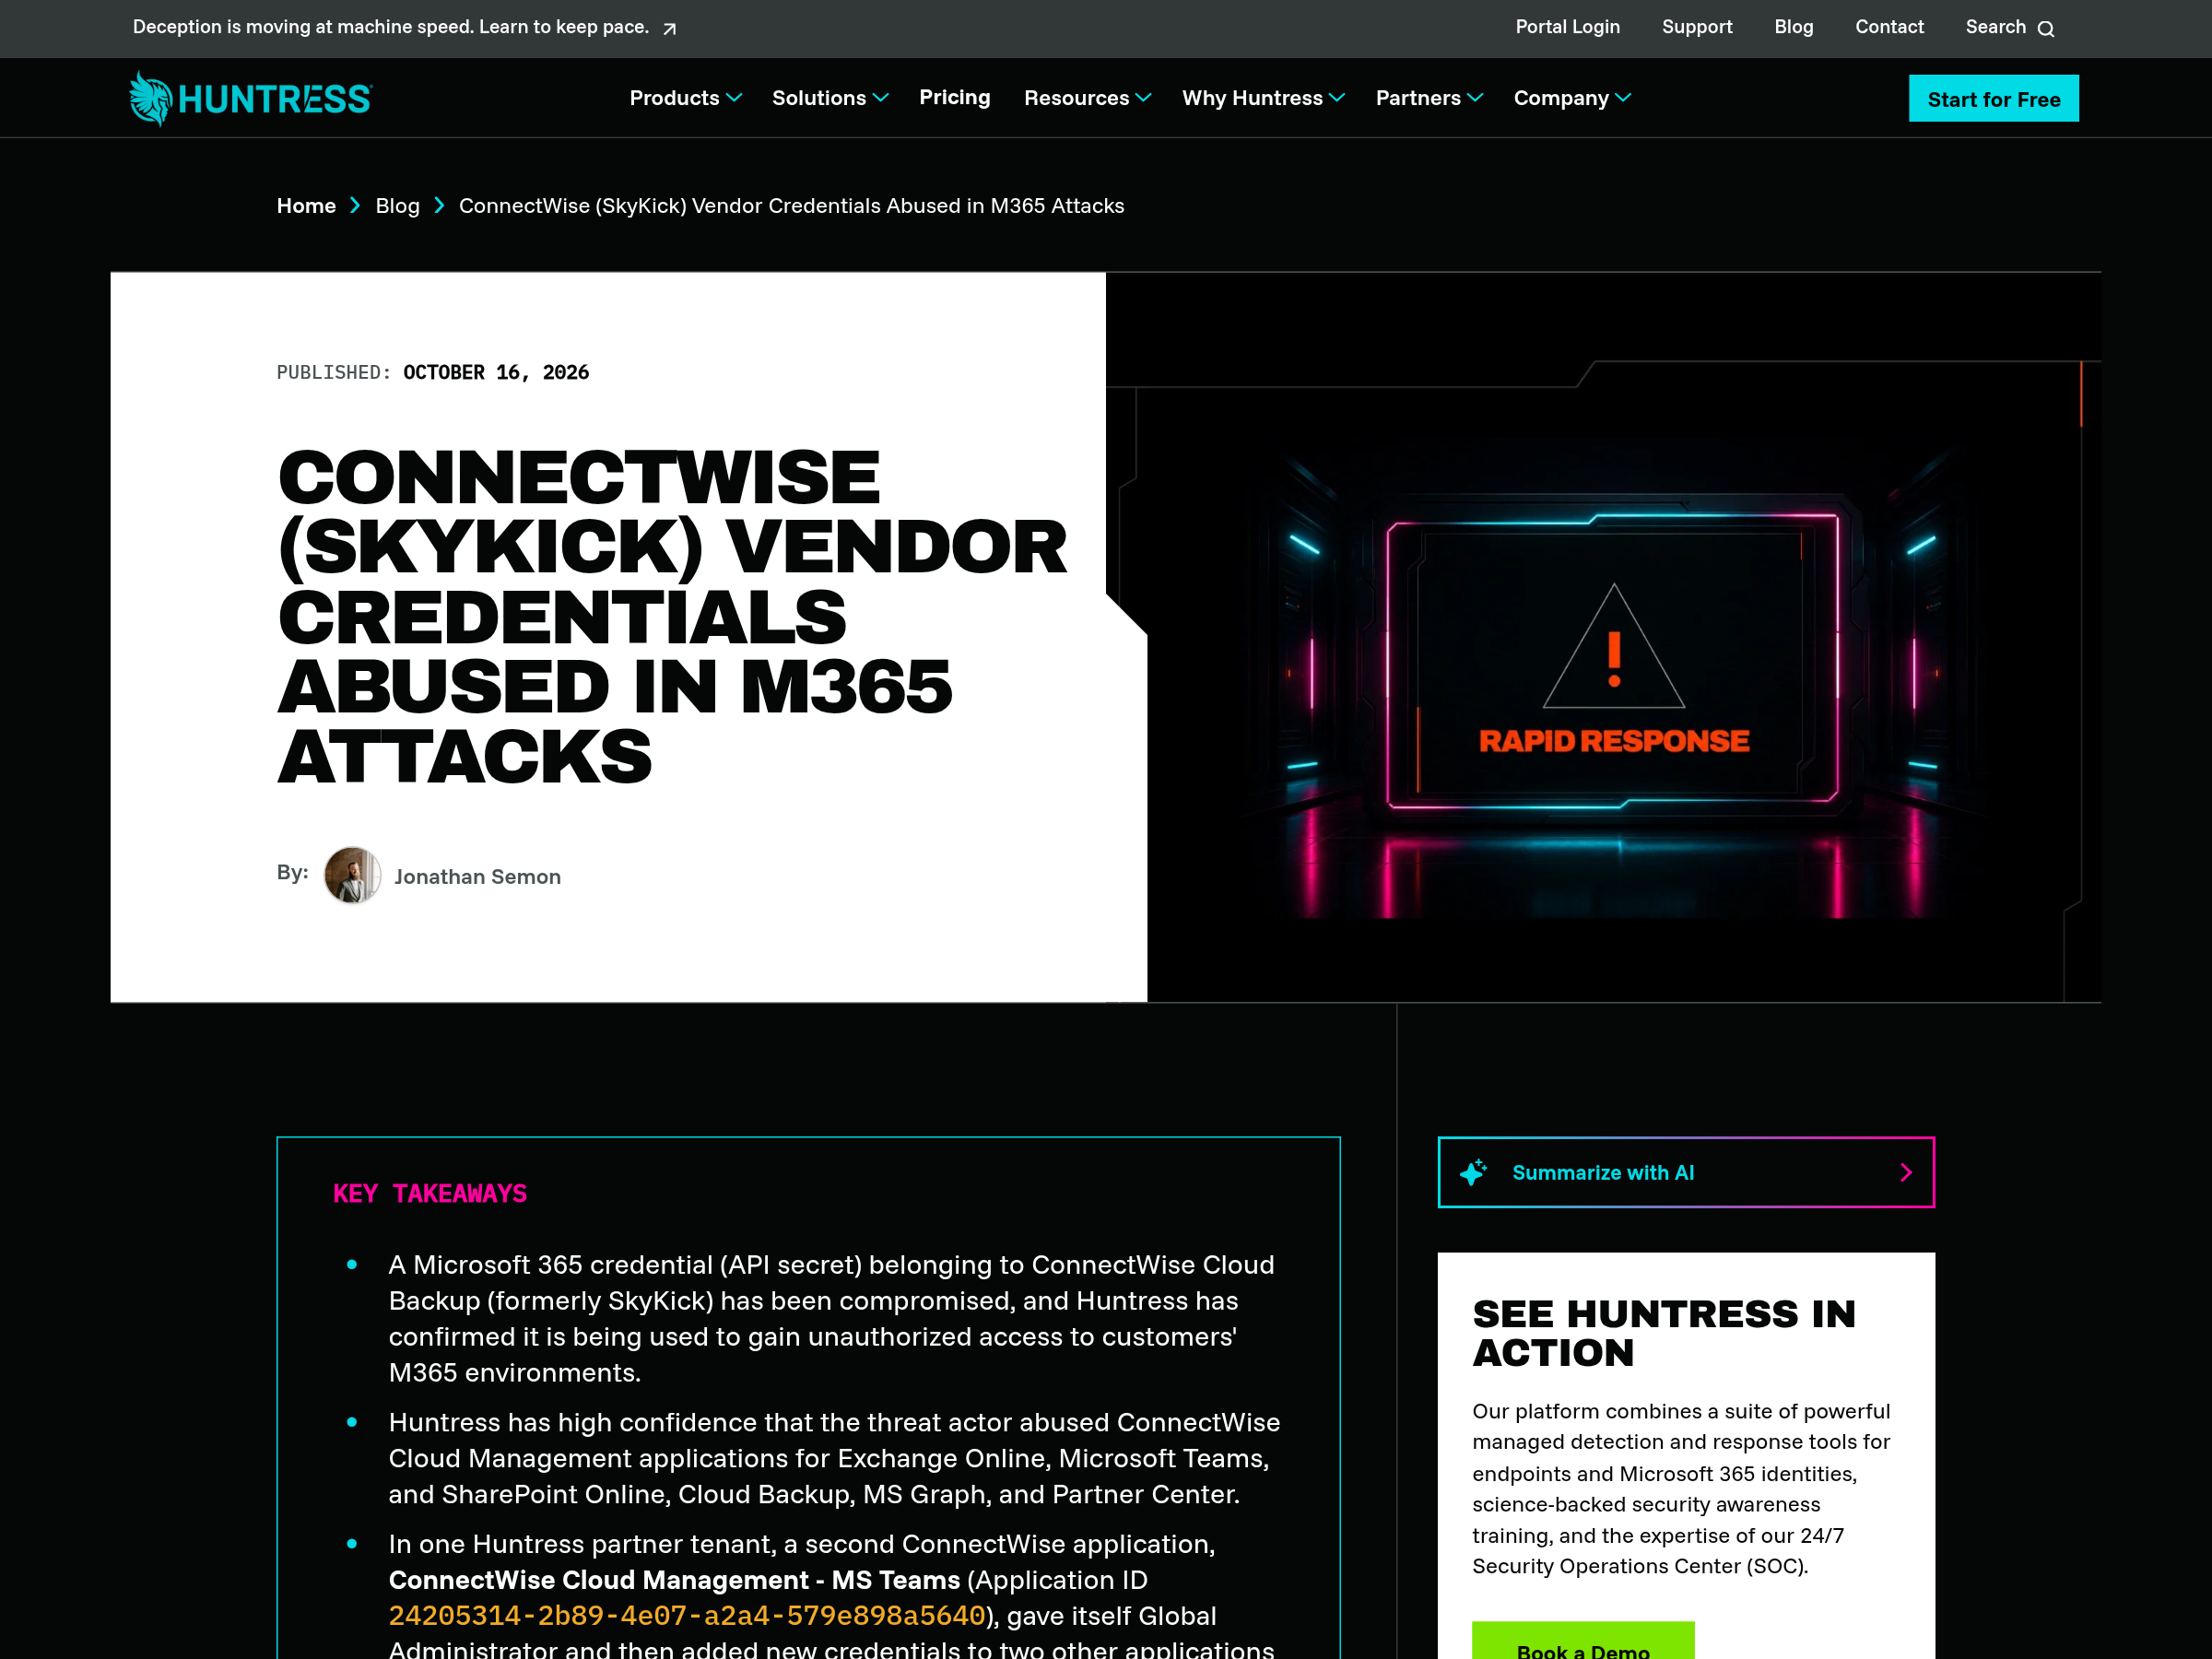This screenshot has height=1659, width=2212.
Task: Open the Blog link in top bar
Action: click(x=1794, y=27)
